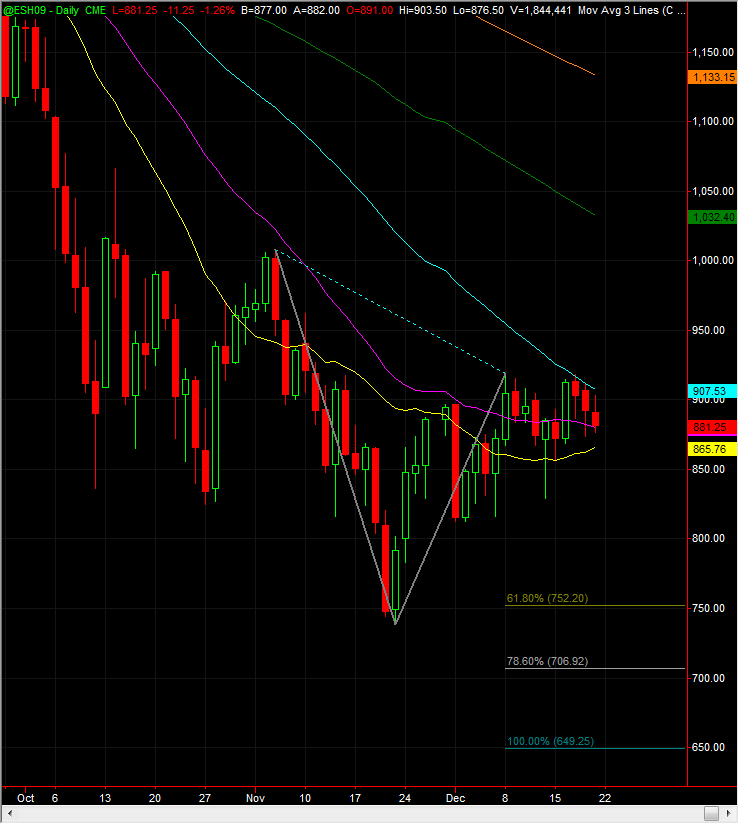Click the 1,150.00 price axis label

[713, 52]
